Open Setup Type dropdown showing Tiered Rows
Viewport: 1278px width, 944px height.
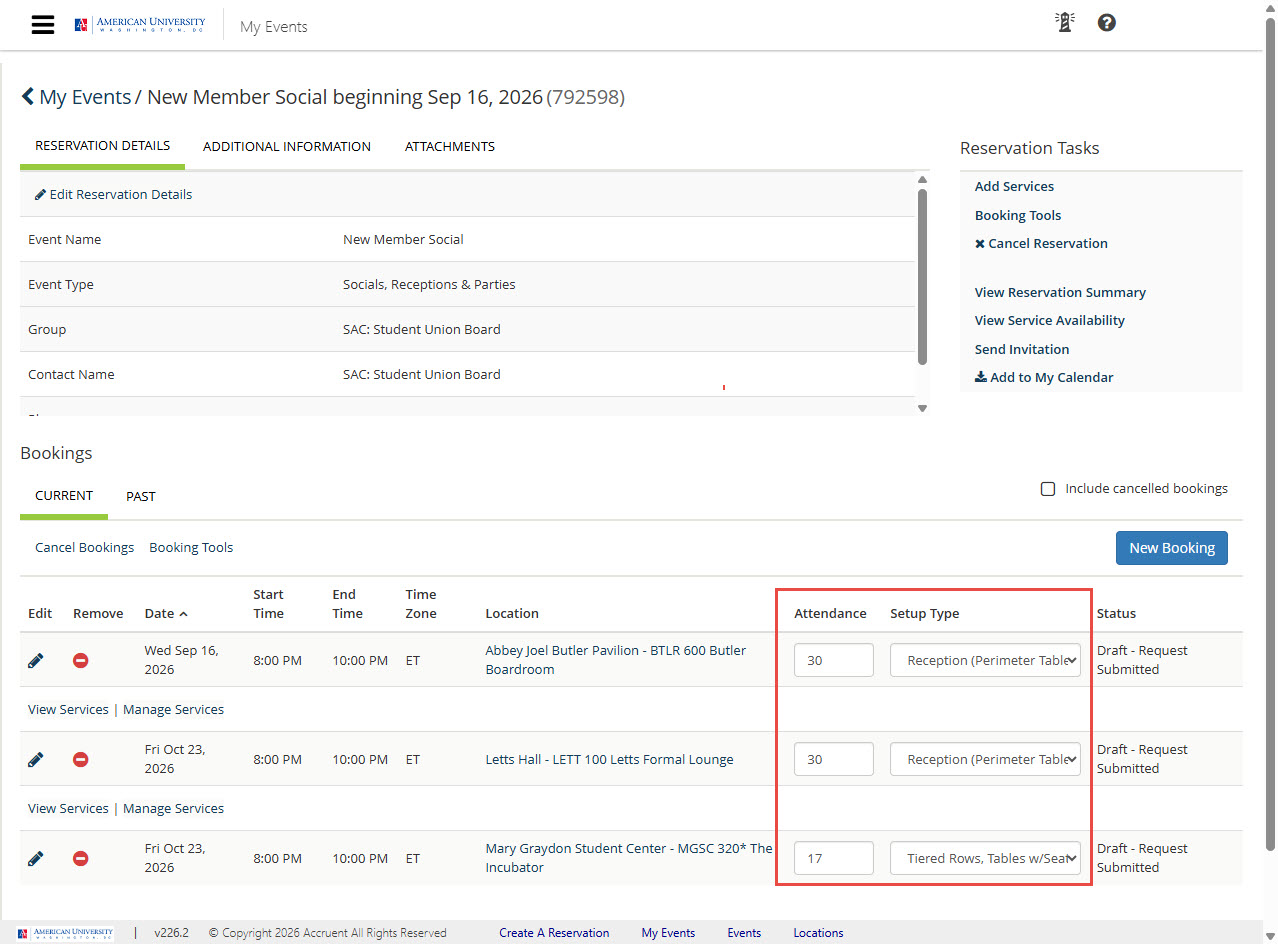click(x=985, y=858)
